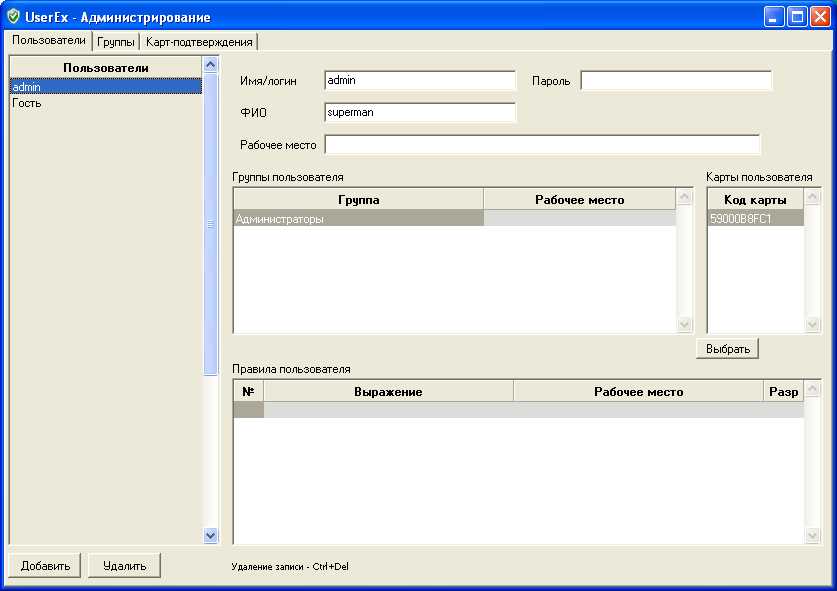This screenshot has width=837, height=591.
Task: Select the Гость user in the list
Action: pos(27,103)
